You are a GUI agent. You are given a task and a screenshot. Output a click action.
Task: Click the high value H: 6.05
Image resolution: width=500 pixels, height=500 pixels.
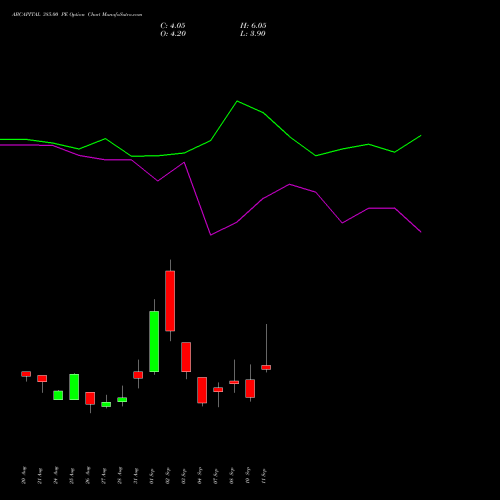point(253,26)
